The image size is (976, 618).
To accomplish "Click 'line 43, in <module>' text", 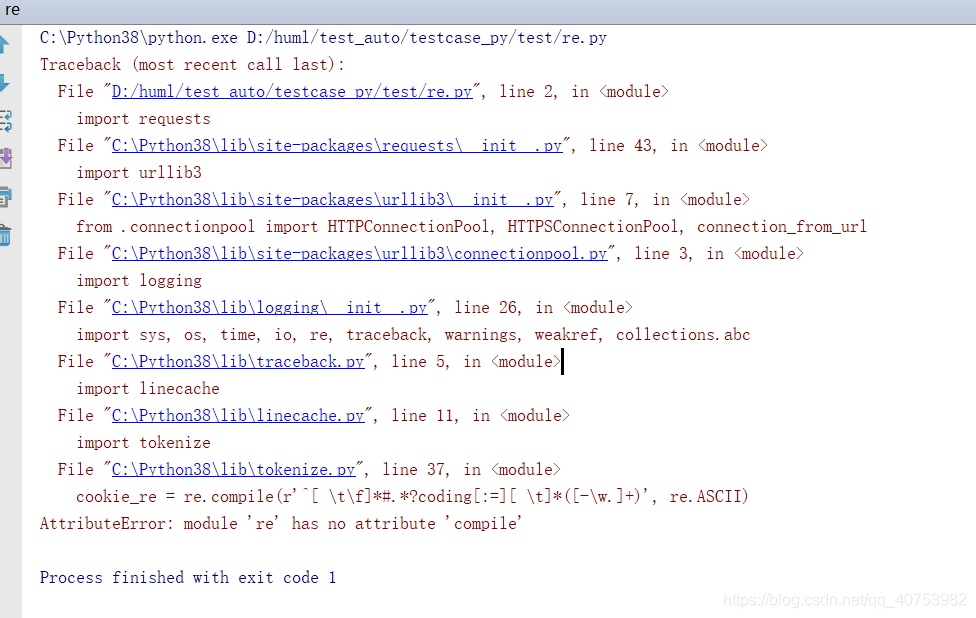I will tap(678, 146).
